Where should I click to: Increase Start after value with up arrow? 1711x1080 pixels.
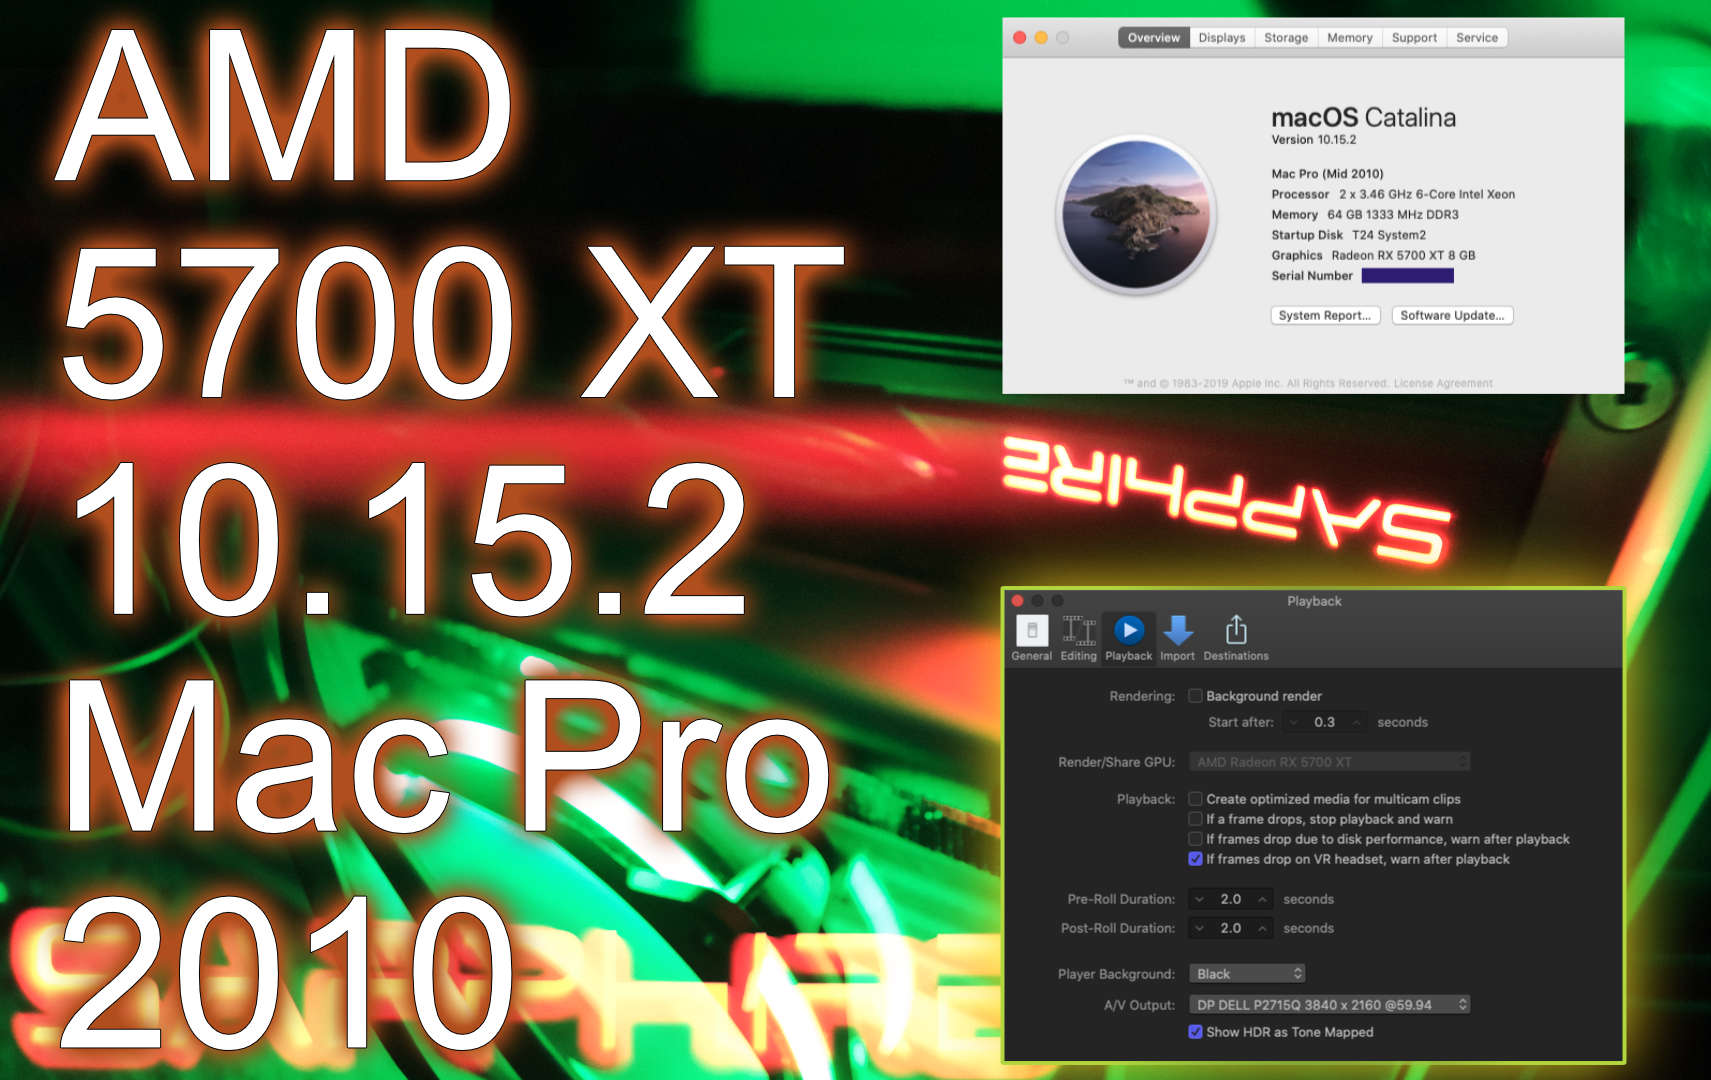pyautogui.click(x=1357, y=722)
